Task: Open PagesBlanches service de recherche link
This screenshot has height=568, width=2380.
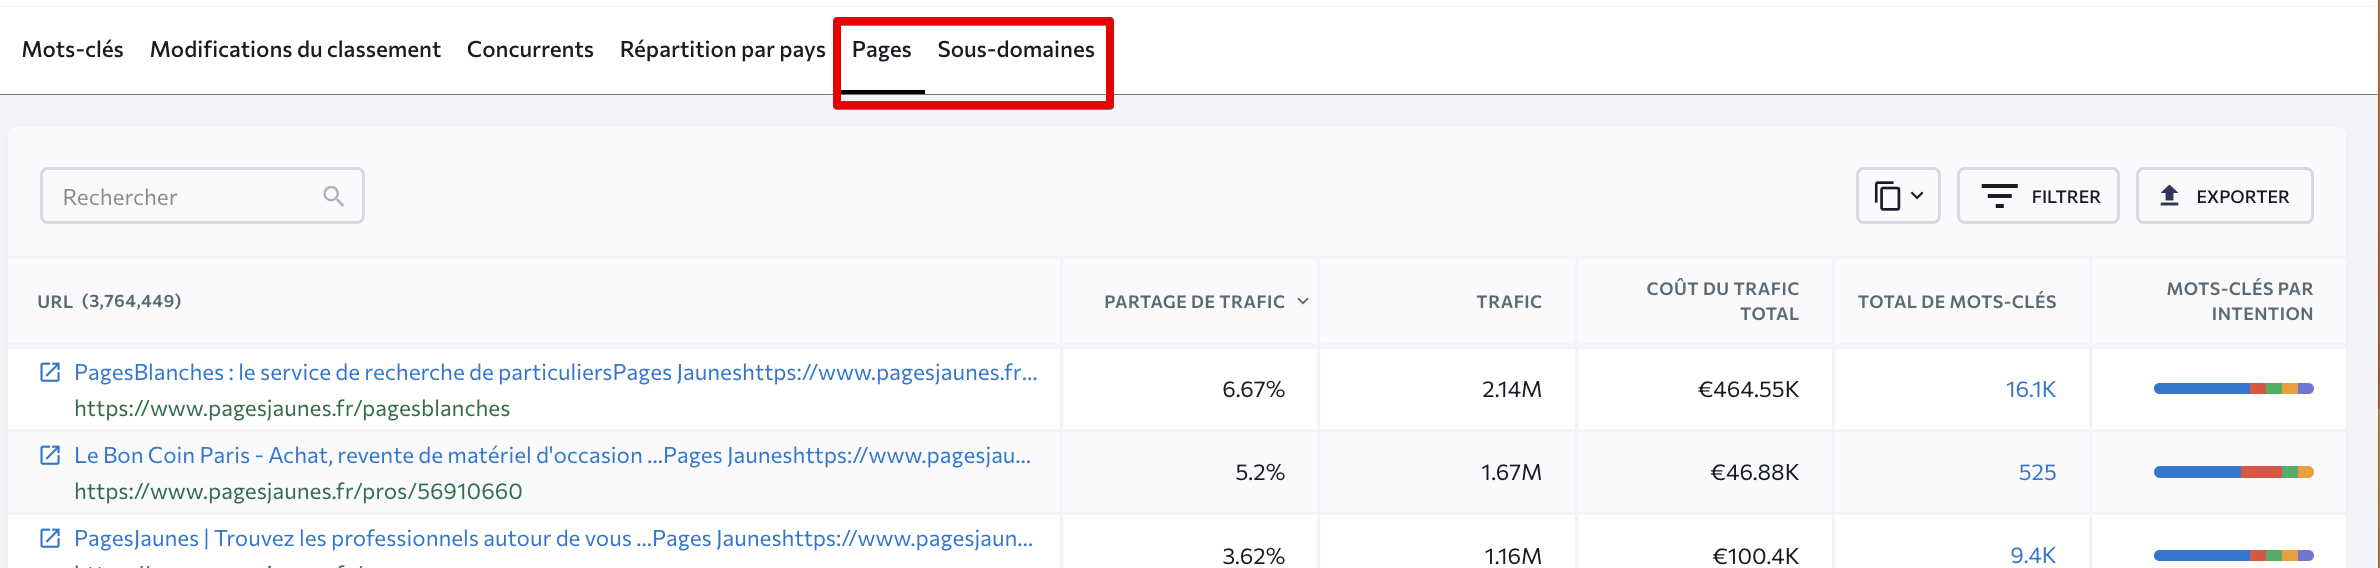Action: 556,372
